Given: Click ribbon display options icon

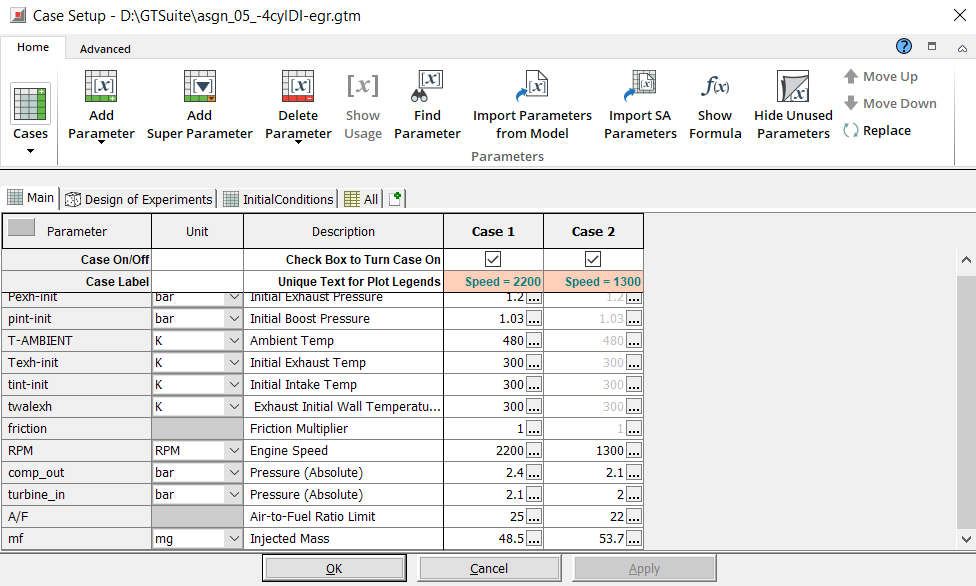Looking at the screenshot, I should coord(932,46).
